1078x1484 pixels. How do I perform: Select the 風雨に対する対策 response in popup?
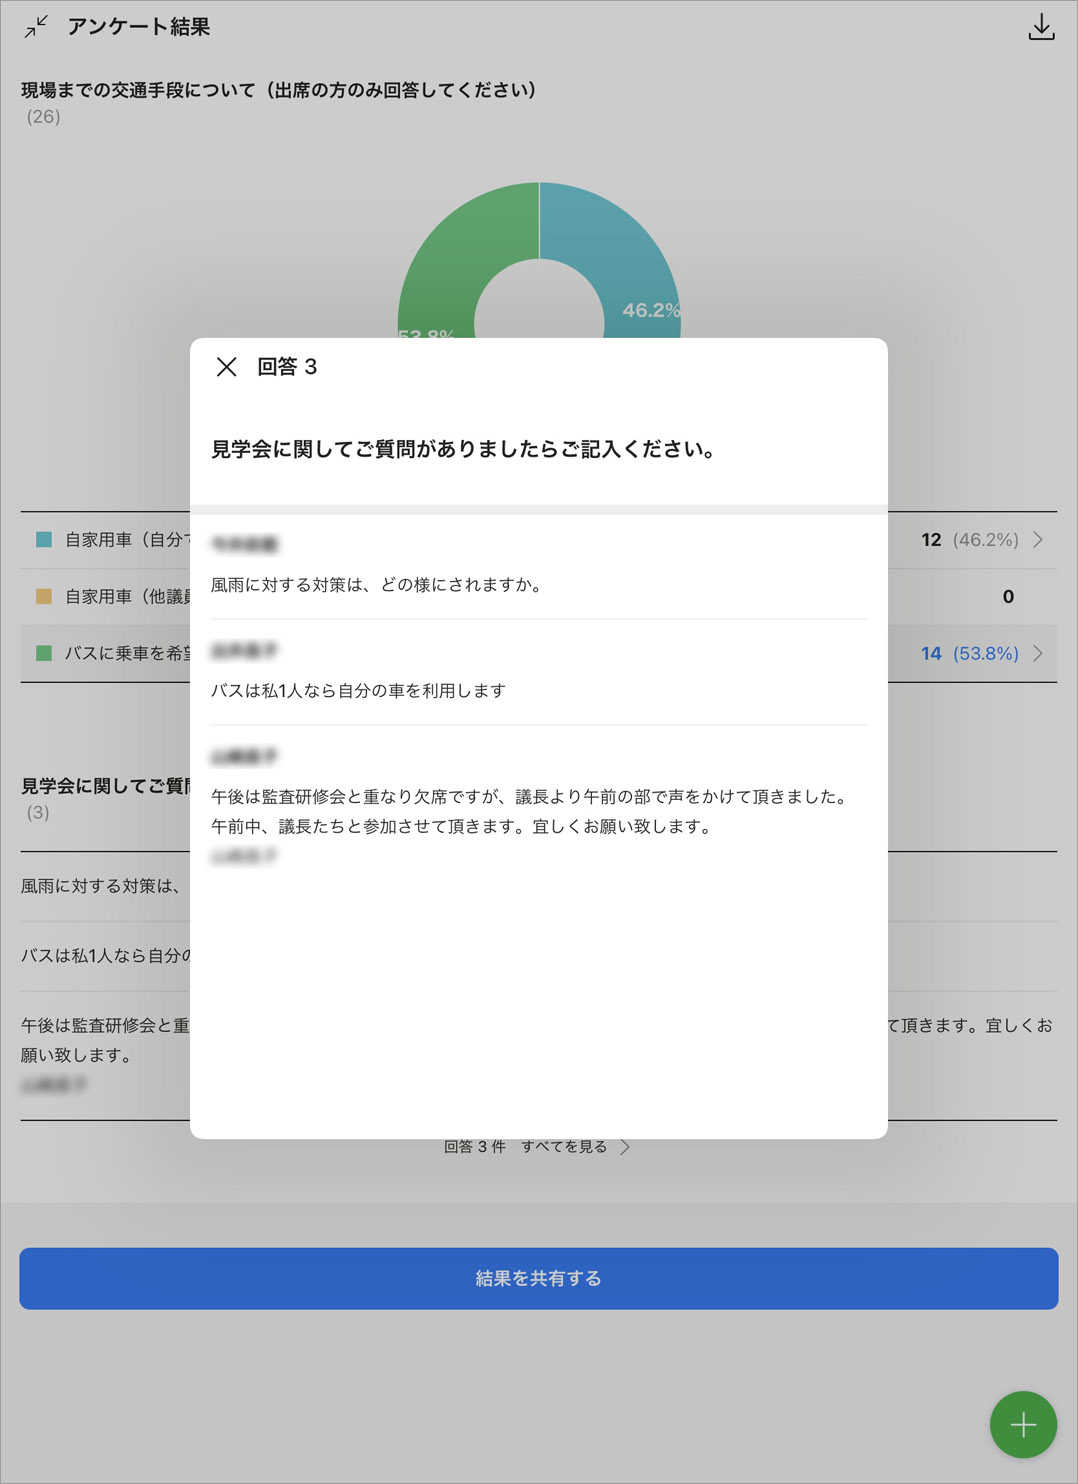pos(378,585)
